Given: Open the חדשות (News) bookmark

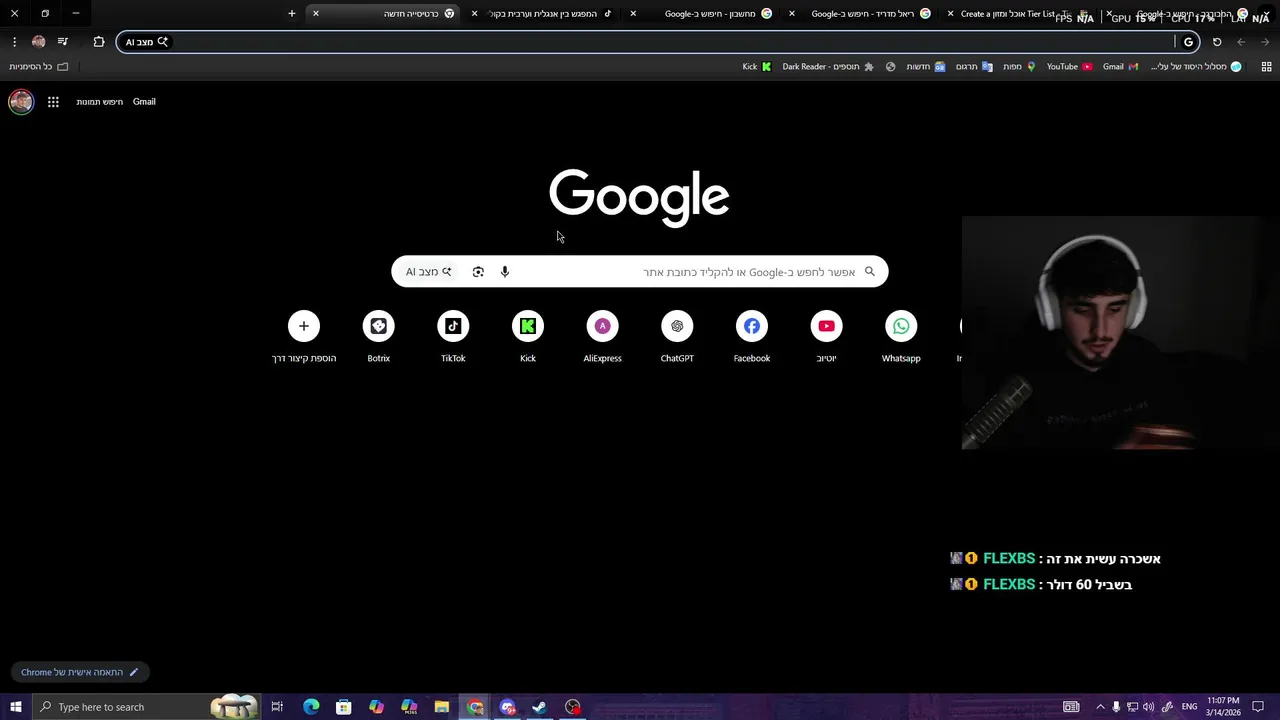Looking at the screenshot, I should click(x=925, y=67).
